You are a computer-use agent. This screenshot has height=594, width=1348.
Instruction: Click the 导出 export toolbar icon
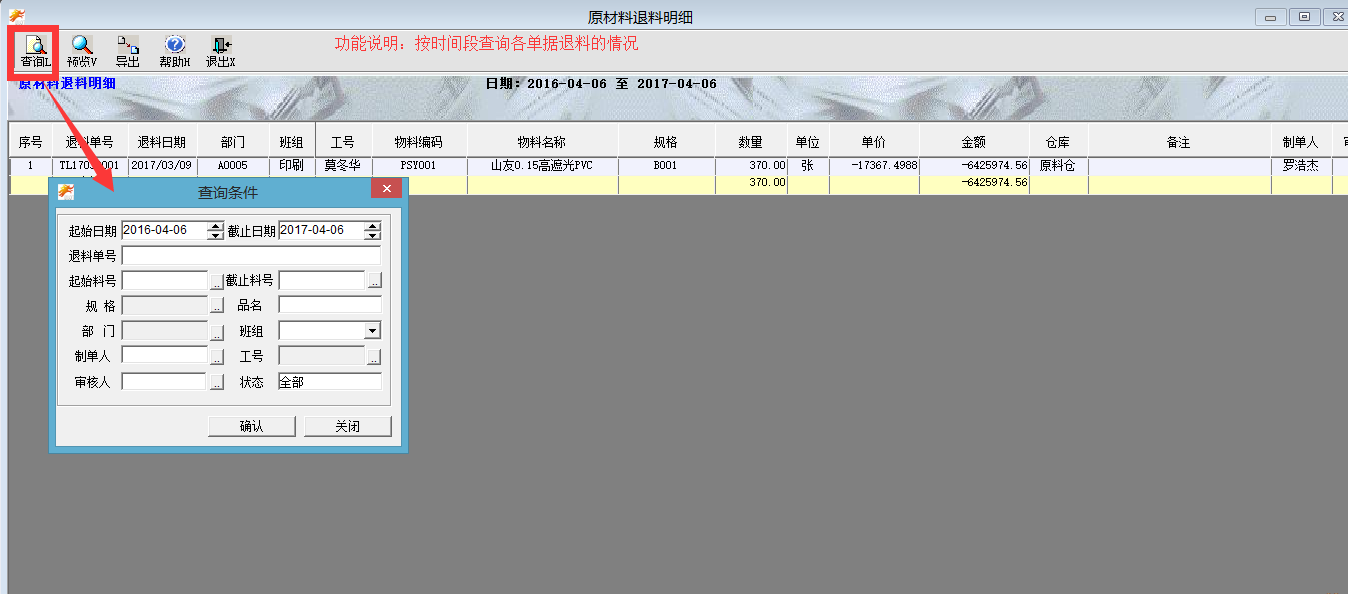(128, 51)
